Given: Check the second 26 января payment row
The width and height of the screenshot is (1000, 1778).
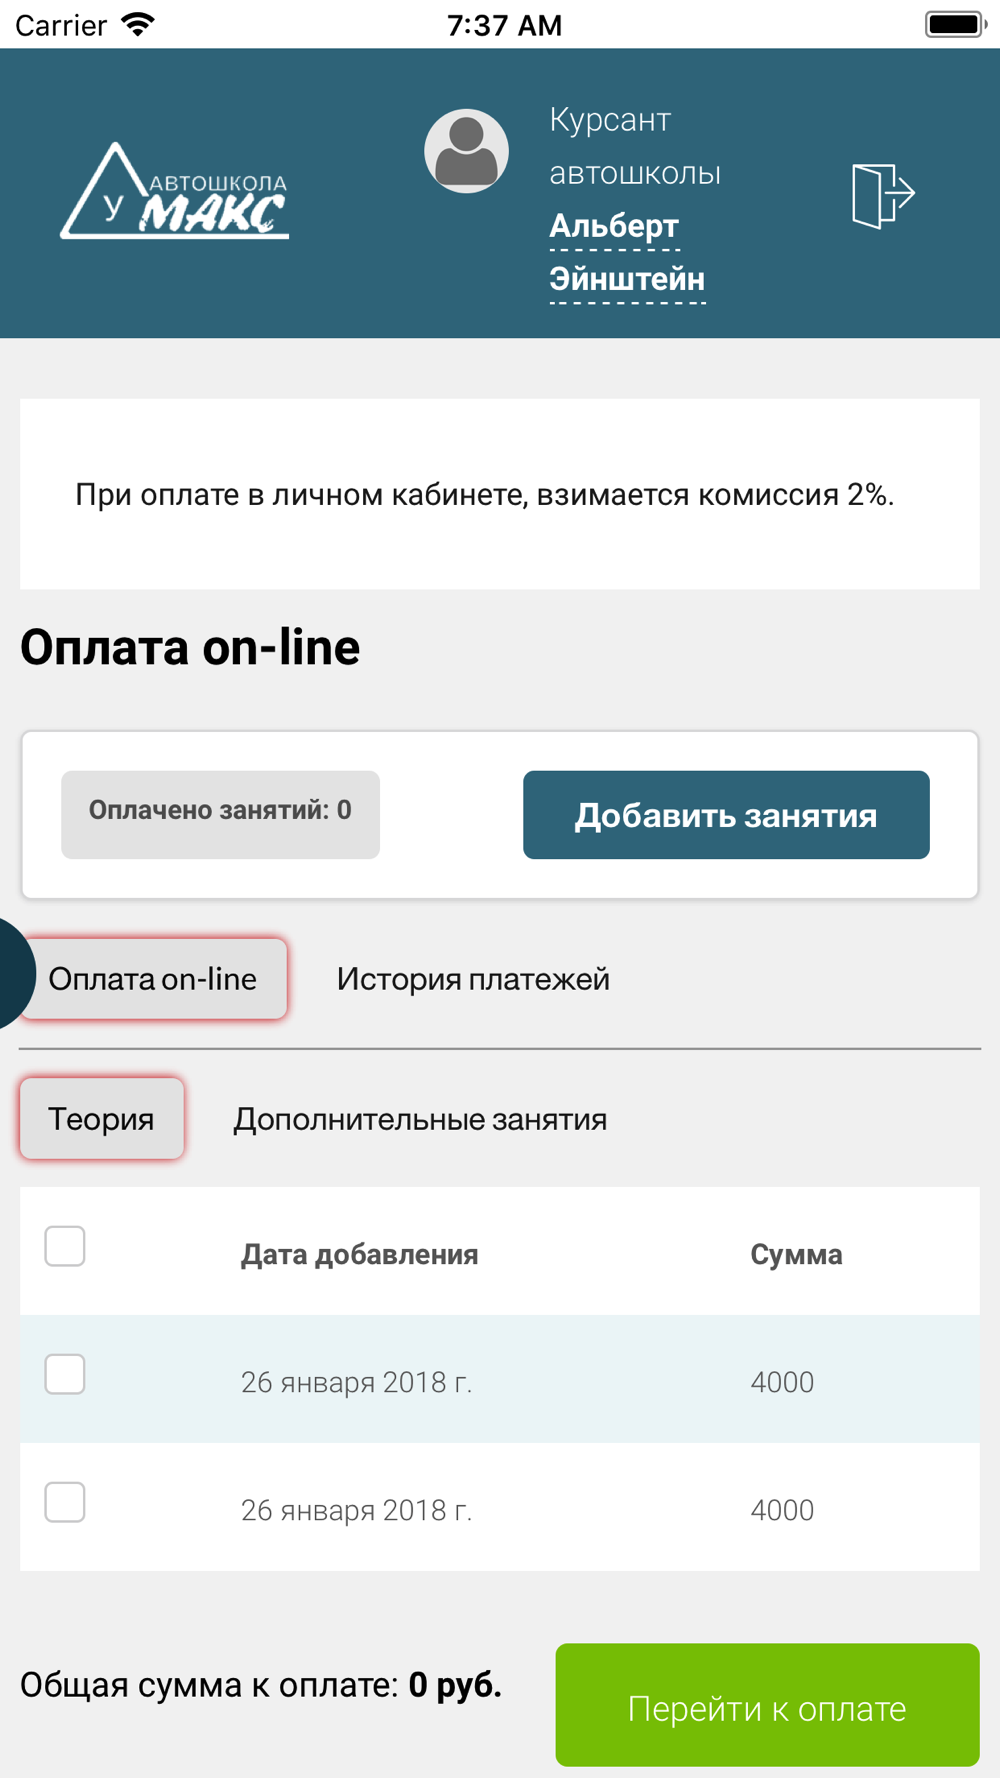Looking at the screenshot, I should point(65,1502).
